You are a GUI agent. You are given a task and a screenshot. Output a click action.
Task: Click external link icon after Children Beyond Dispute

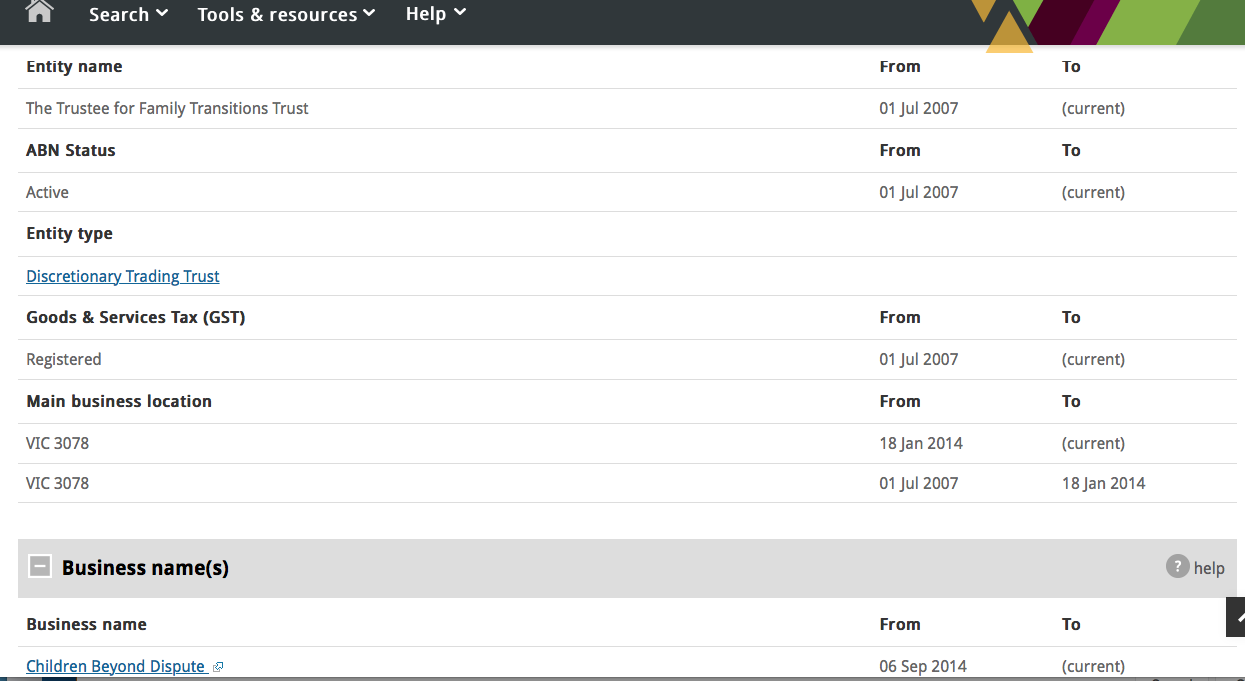218,667
